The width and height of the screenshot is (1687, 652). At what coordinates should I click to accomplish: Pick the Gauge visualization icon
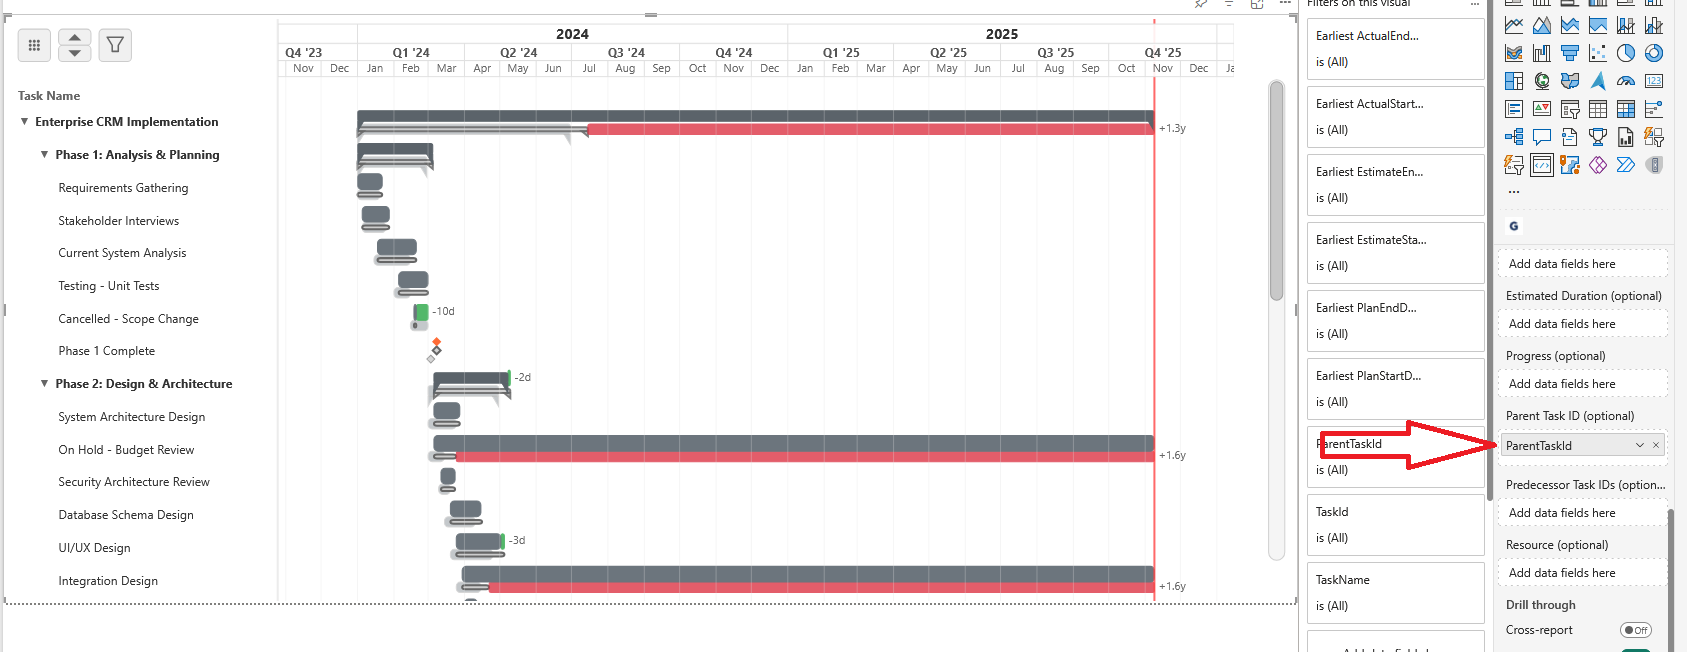tap(1626, 81)
